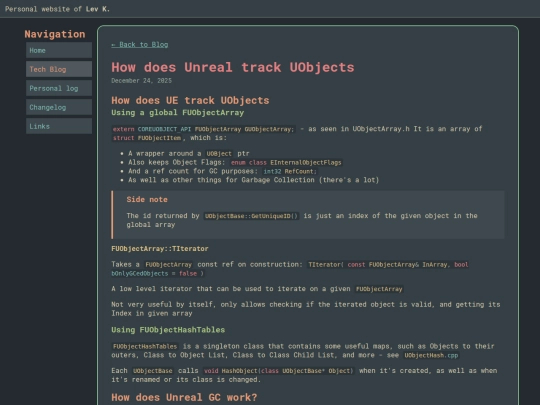Click the 'void HashObject(class UObjectBase* Object)' code

[x=278, y=371]
